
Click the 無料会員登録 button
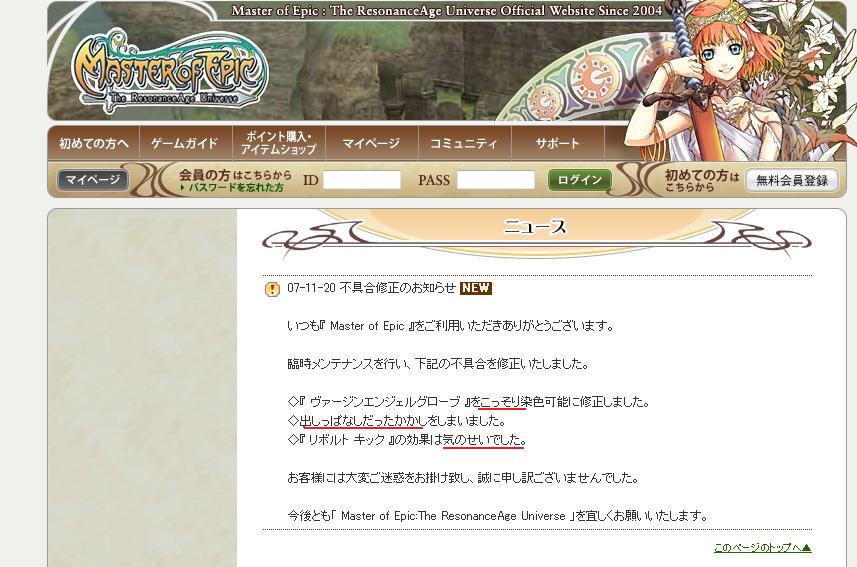pyautogui.click(x=791, y=180)
